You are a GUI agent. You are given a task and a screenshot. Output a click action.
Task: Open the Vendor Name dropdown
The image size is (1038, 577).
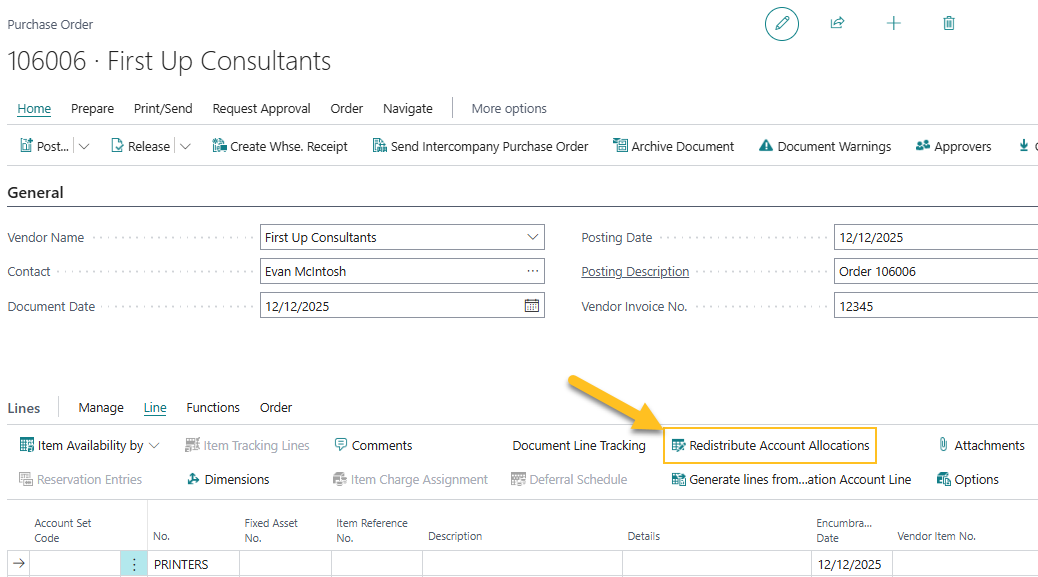point(531,237)
